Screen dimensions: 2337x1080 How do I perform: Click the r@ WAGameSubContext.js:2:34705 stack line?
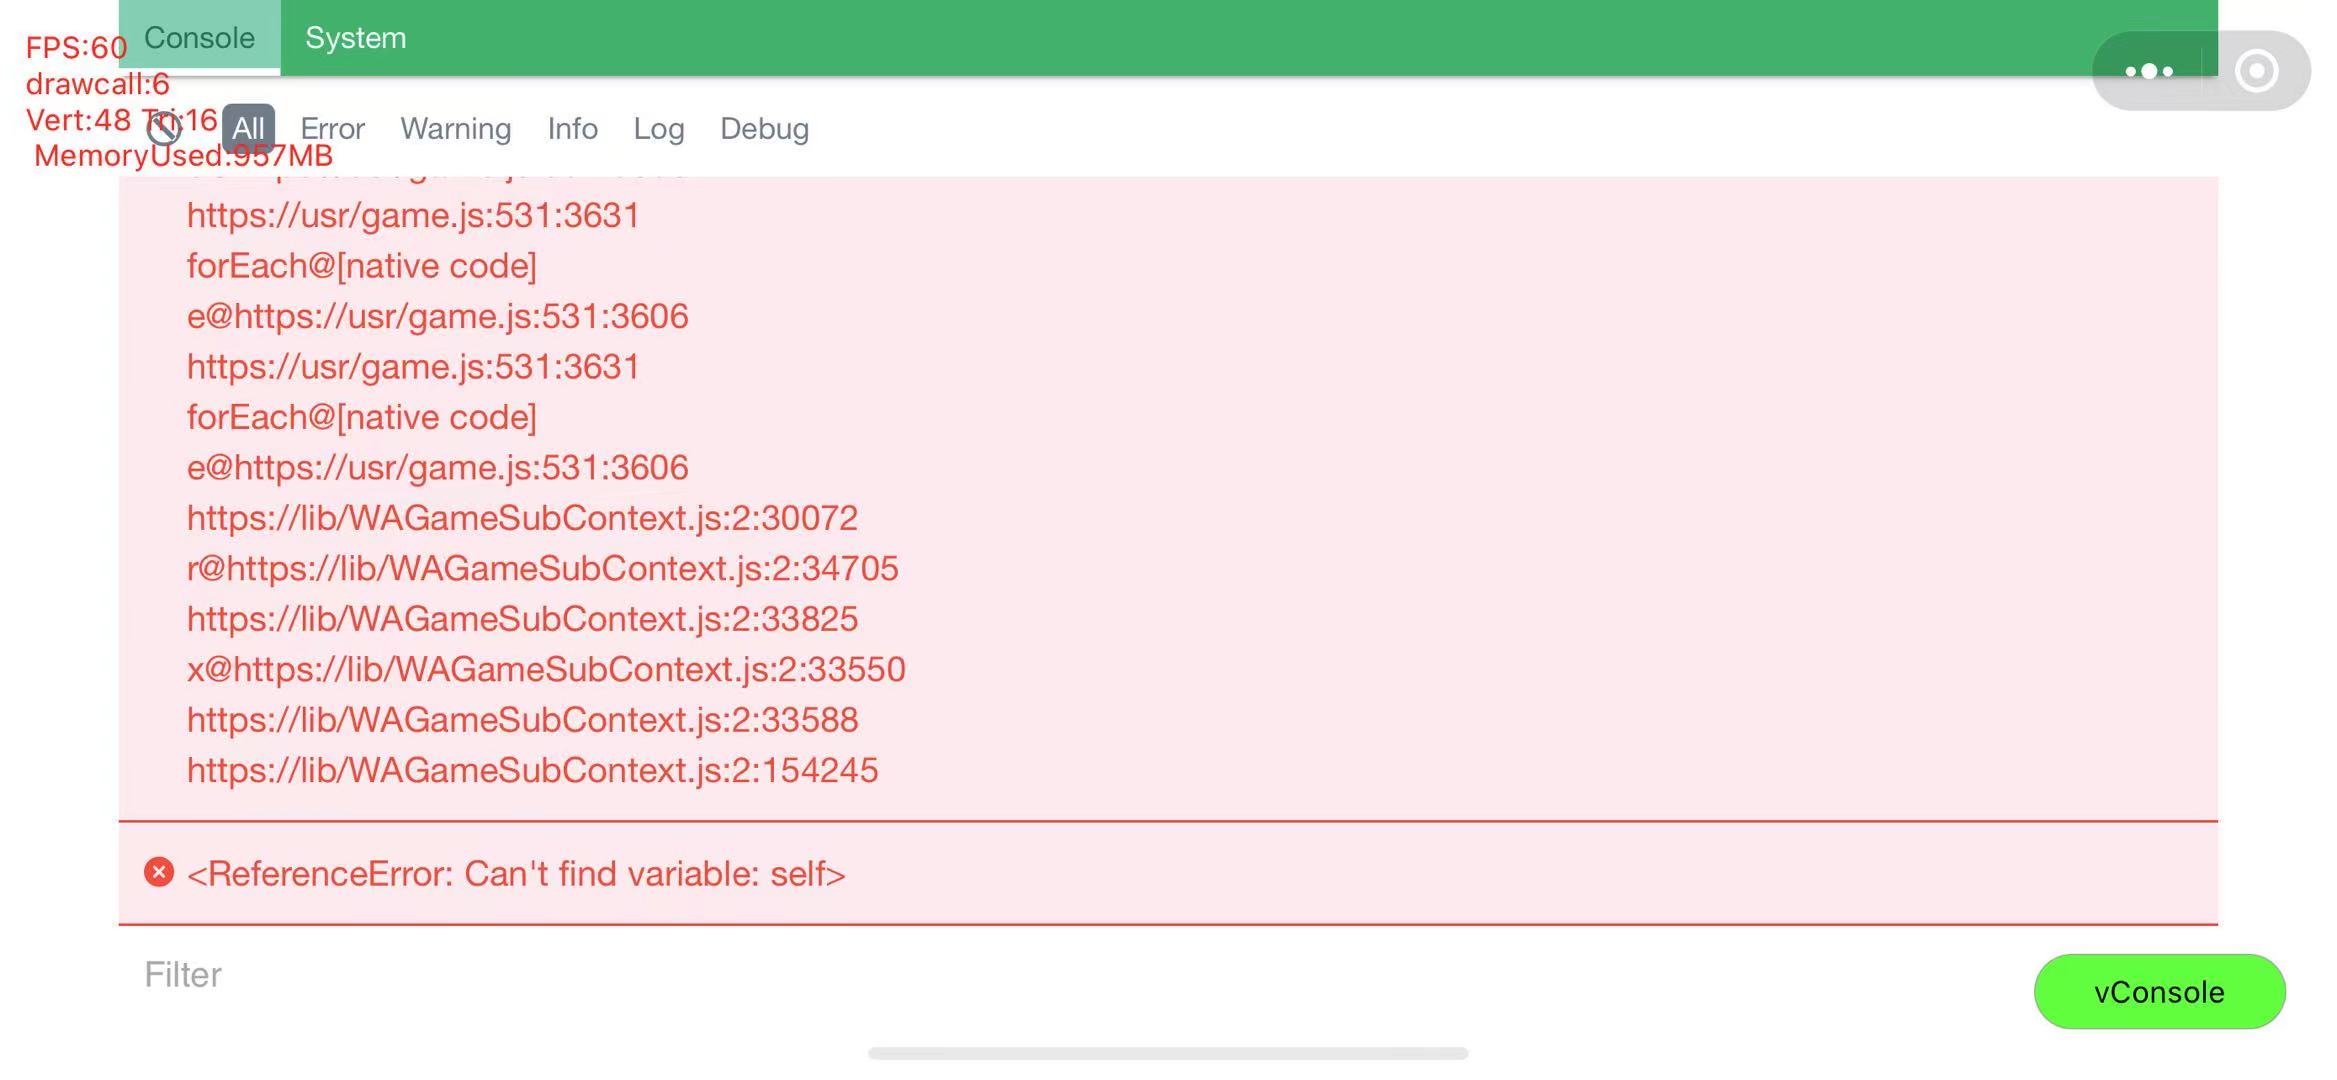(542, 568)
